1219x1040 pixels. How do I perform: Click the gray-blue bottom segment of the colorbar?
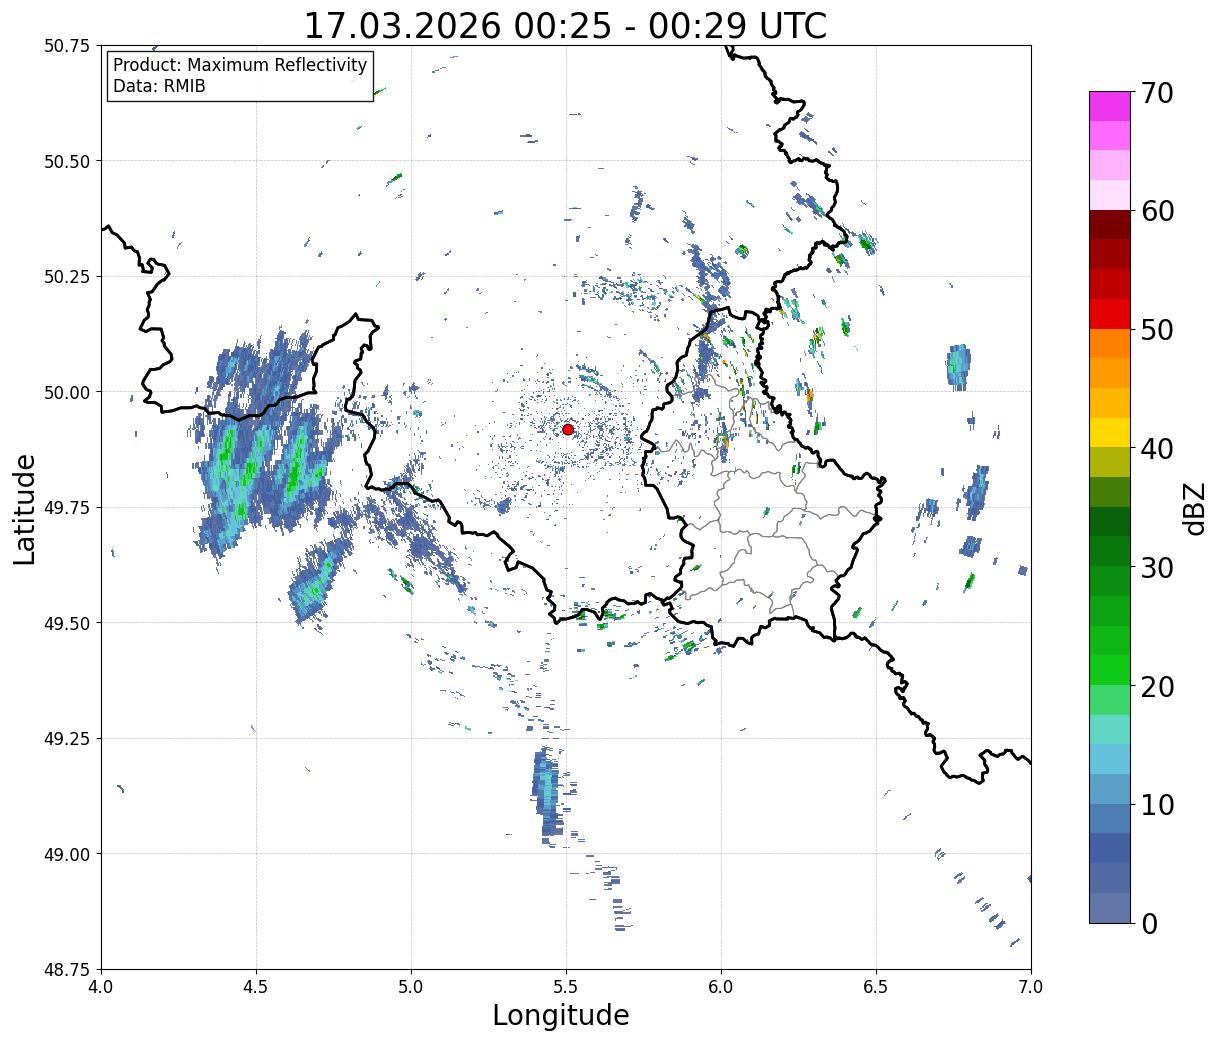[x=1110, y=907]
